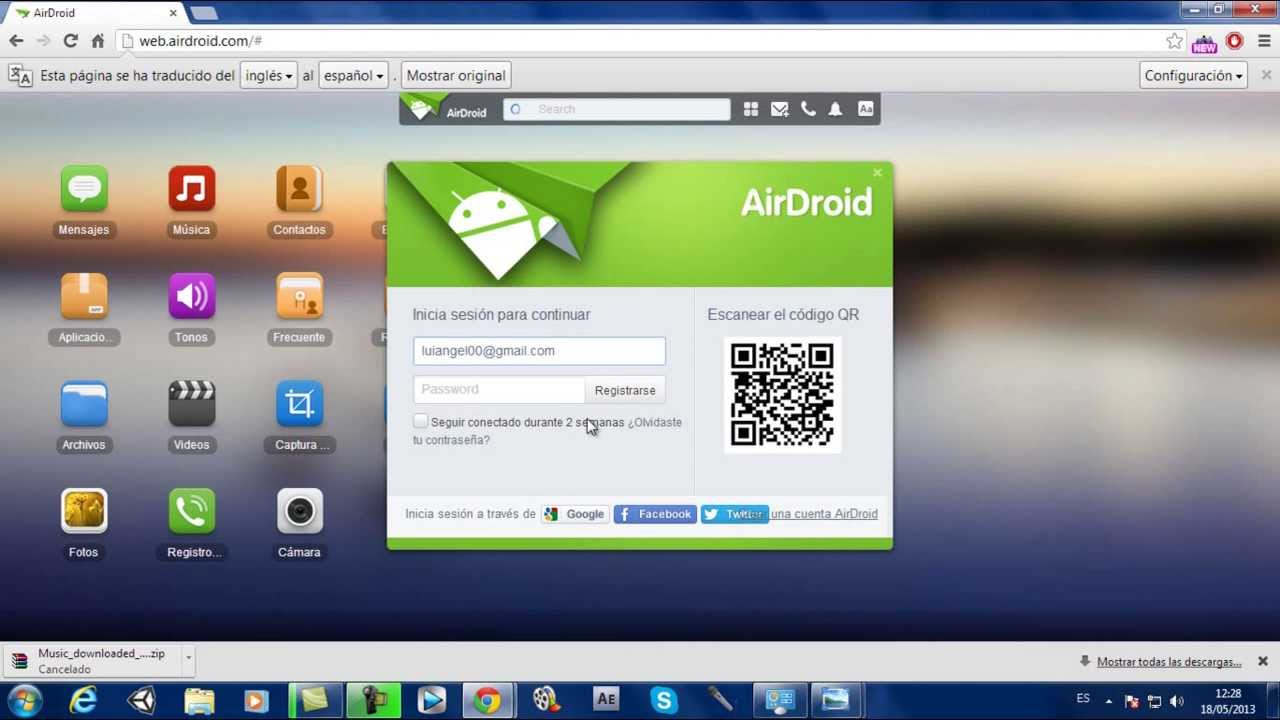Open the Chrome menu icon
Screen dimensions: 1280x720
point(1264,41)
